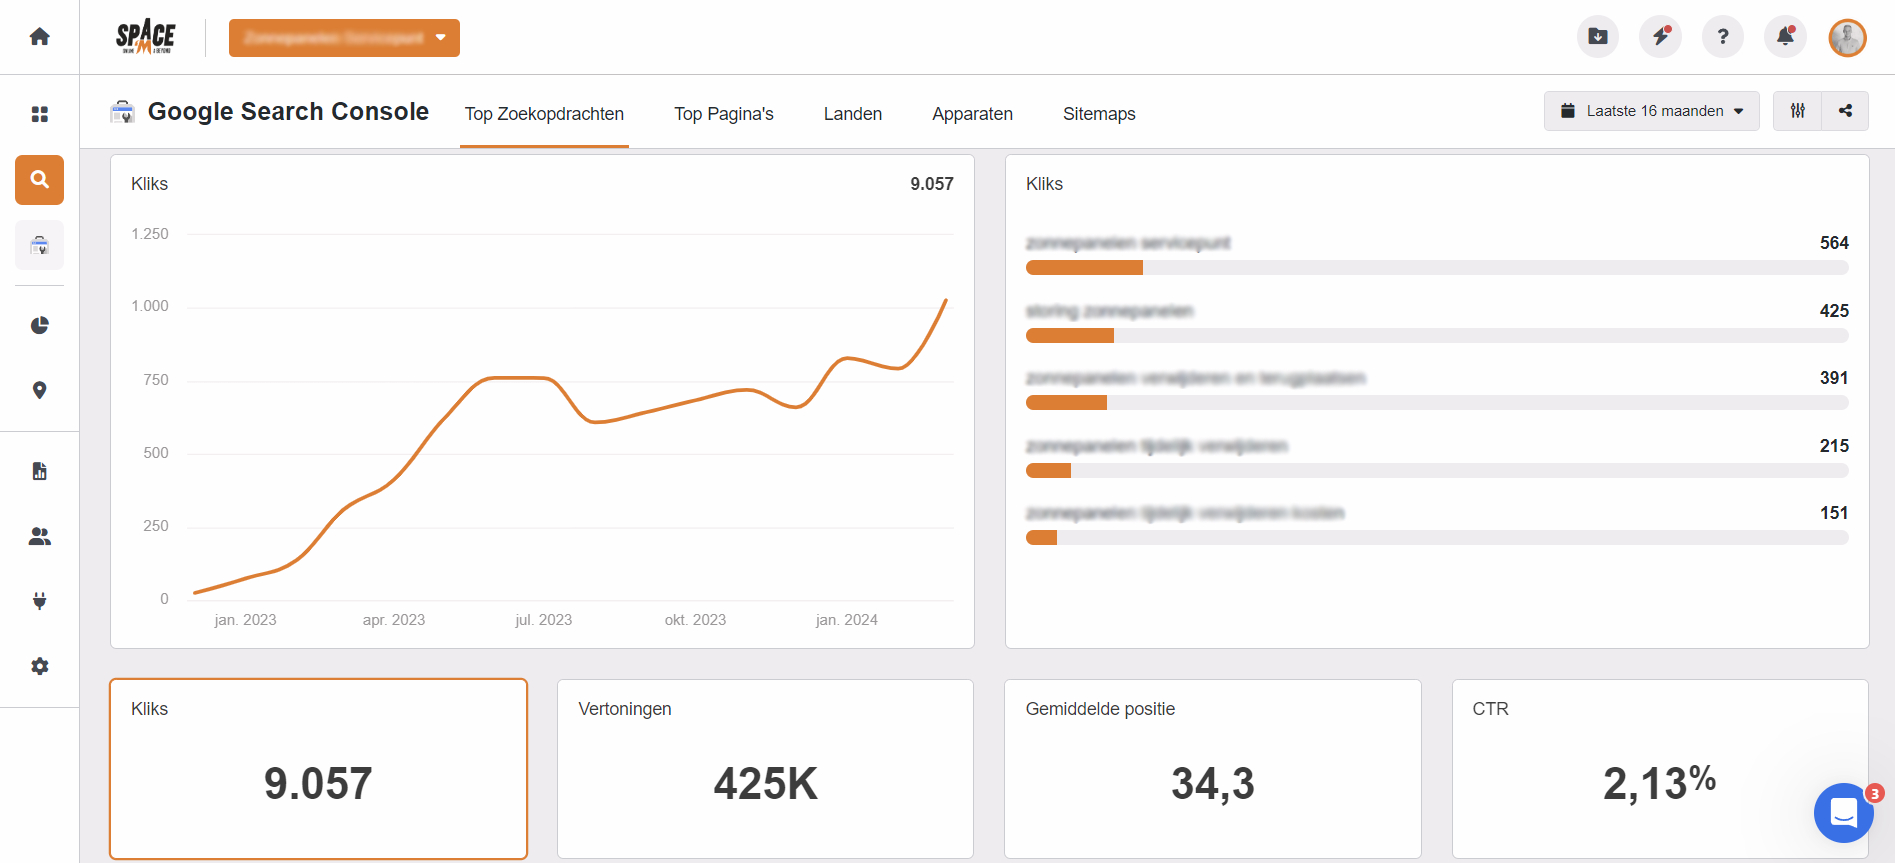
Task: Click the progress bar with 151 clicks
Action: (x=1437, y=538)
